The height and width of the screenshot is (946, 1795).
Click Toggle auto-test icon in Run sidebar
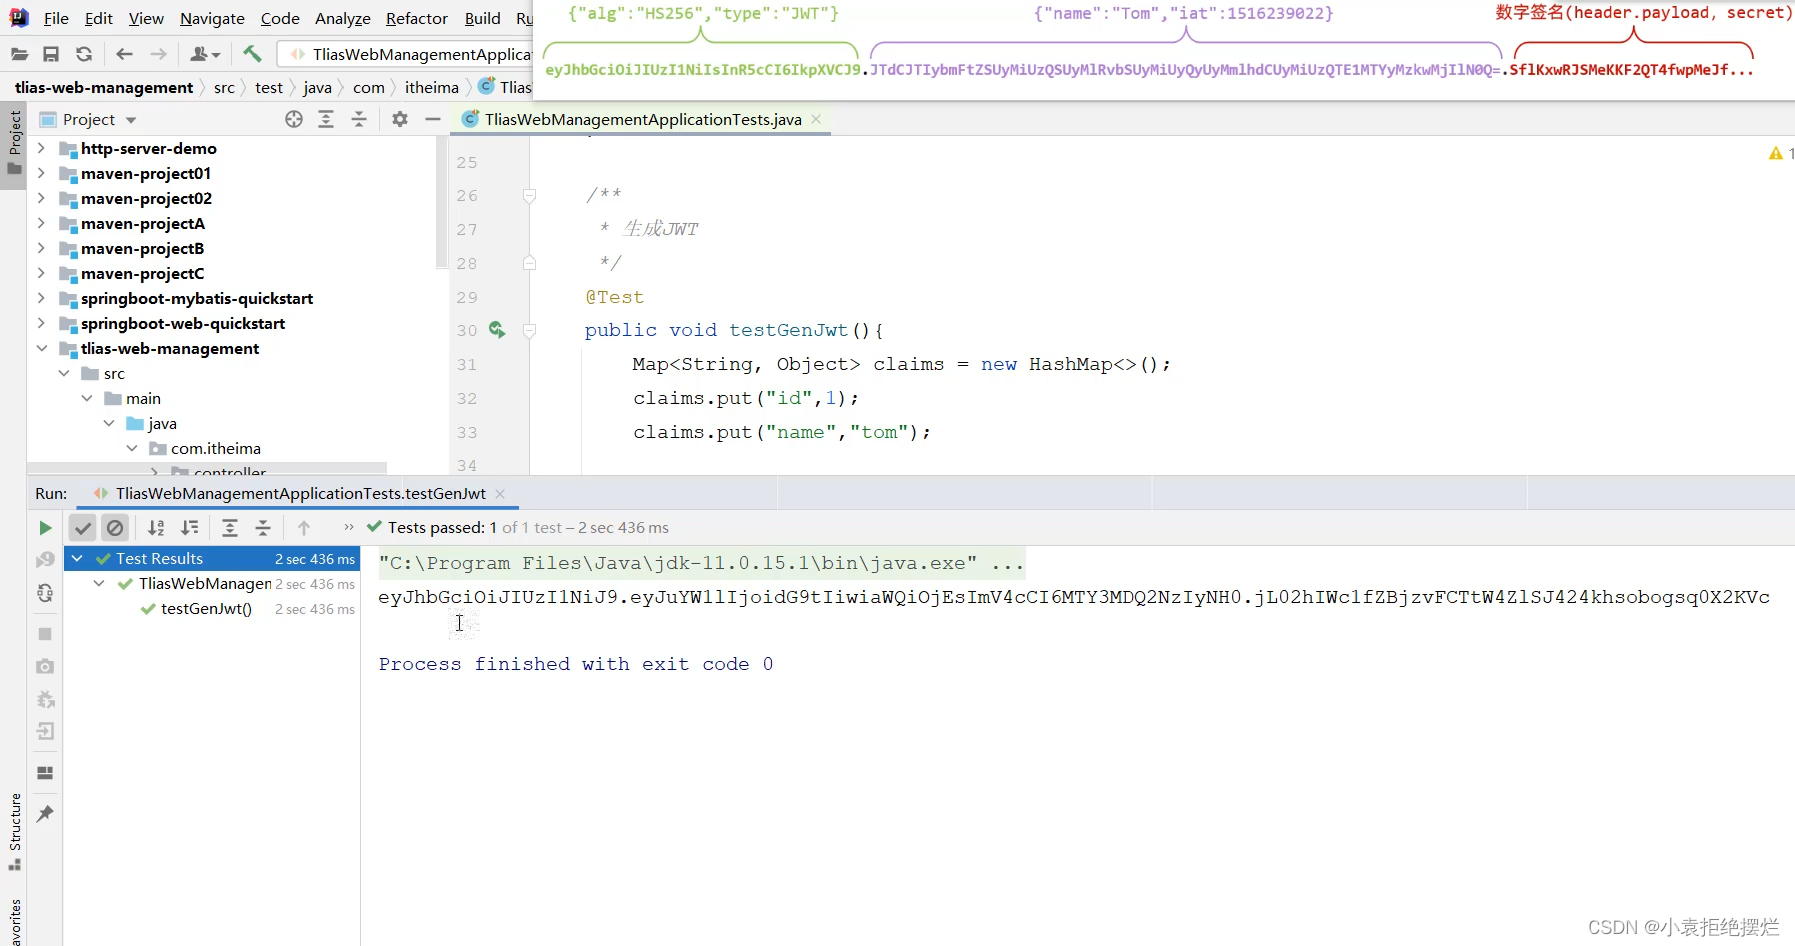(x=45, y=593)
